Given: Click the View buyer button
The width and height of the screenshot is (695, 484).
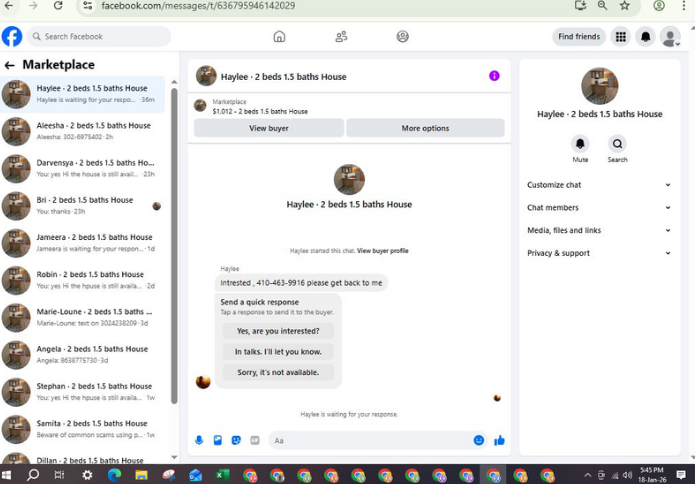Looking at the screenshot, I should (269, 128).
